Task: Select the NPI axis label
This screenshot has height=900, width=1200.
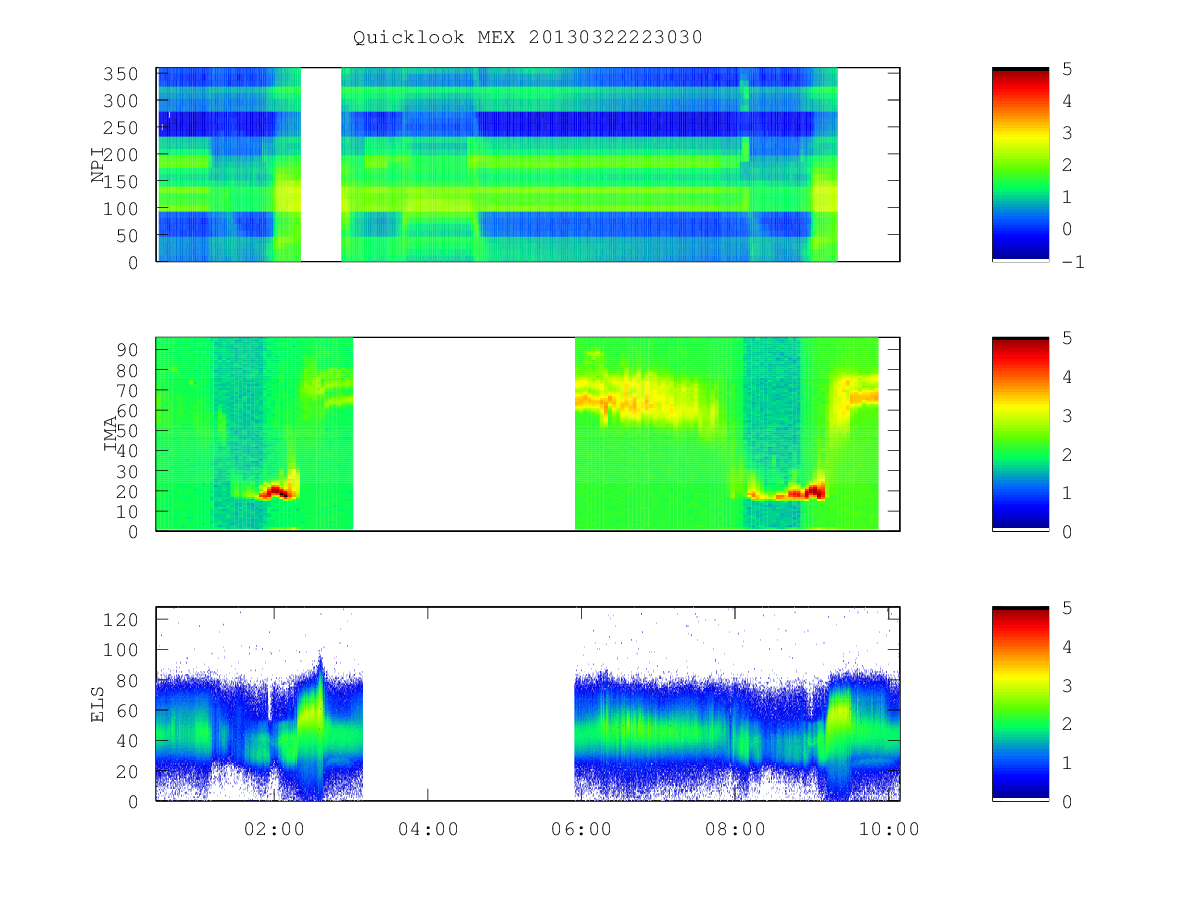Action: point(98,165)
